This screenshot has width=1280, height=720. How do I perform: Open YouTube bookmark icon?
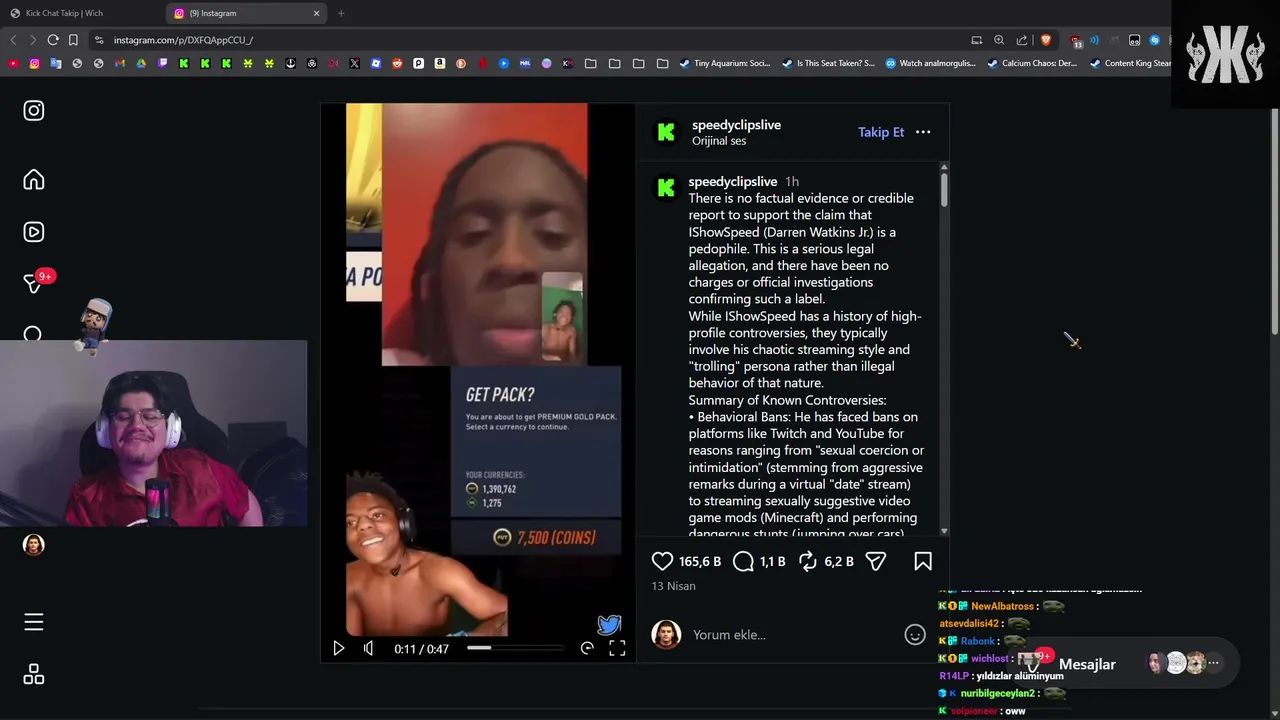[x=13, y=63]
